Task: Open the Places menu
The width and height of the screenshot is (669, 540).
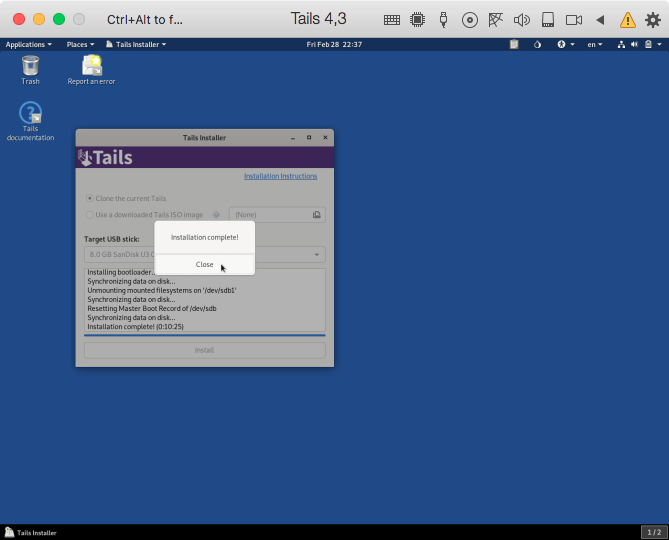Action: tap(80, 44)
